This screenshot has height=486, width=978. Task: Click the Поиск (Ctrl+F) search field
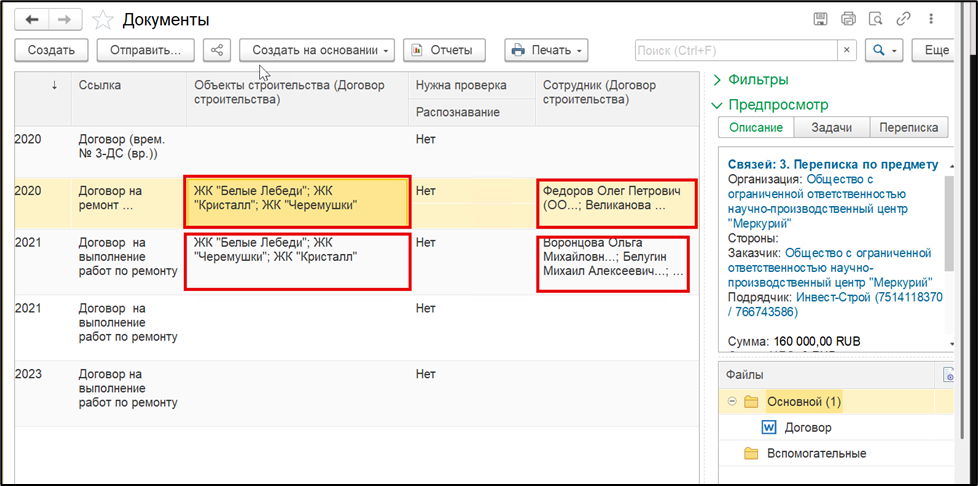[x=736, y=51]
